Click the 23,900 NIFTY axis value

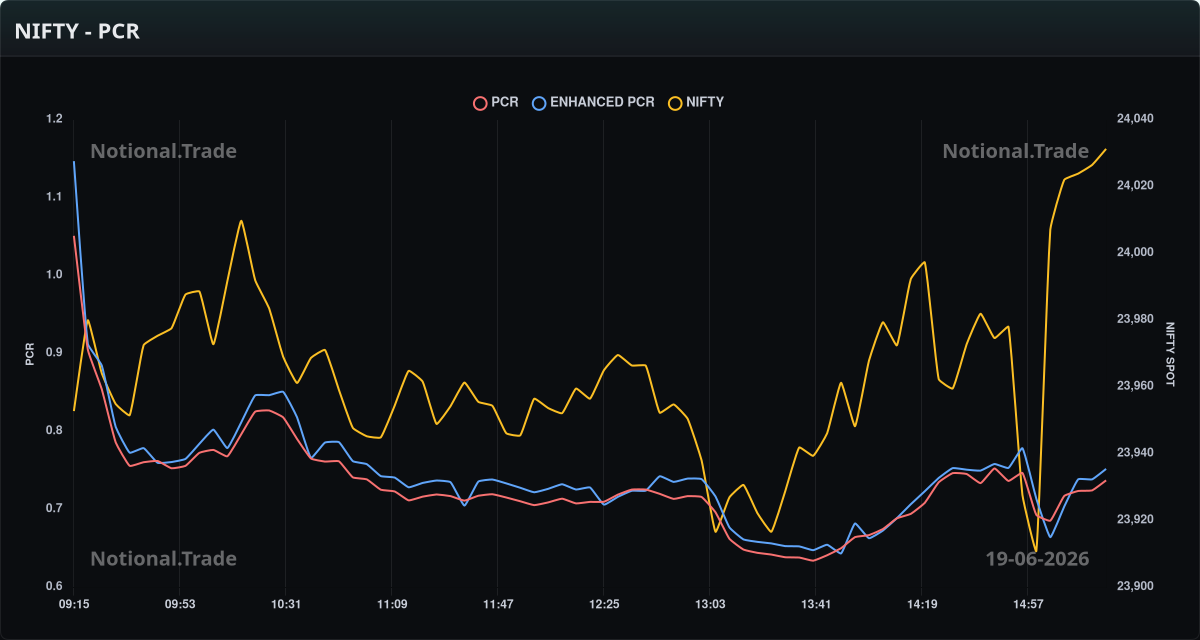click(x=1135, y=587)
